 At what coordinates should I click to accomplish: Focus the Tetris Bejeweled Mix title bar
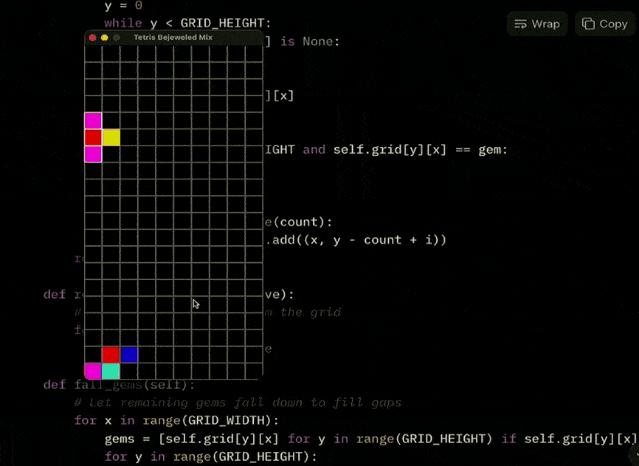pos(174,37)
